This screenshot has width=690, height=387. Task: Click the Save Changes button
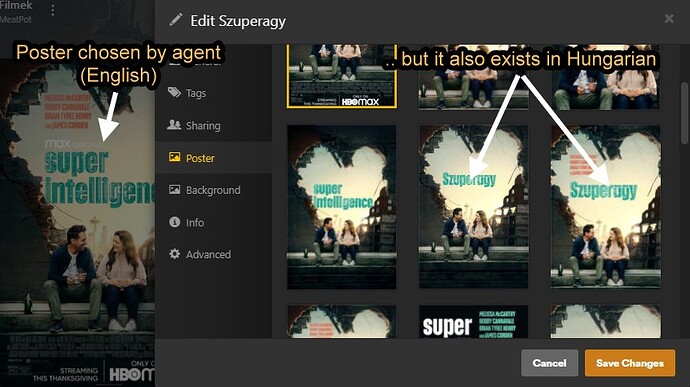tap(630, 363)
